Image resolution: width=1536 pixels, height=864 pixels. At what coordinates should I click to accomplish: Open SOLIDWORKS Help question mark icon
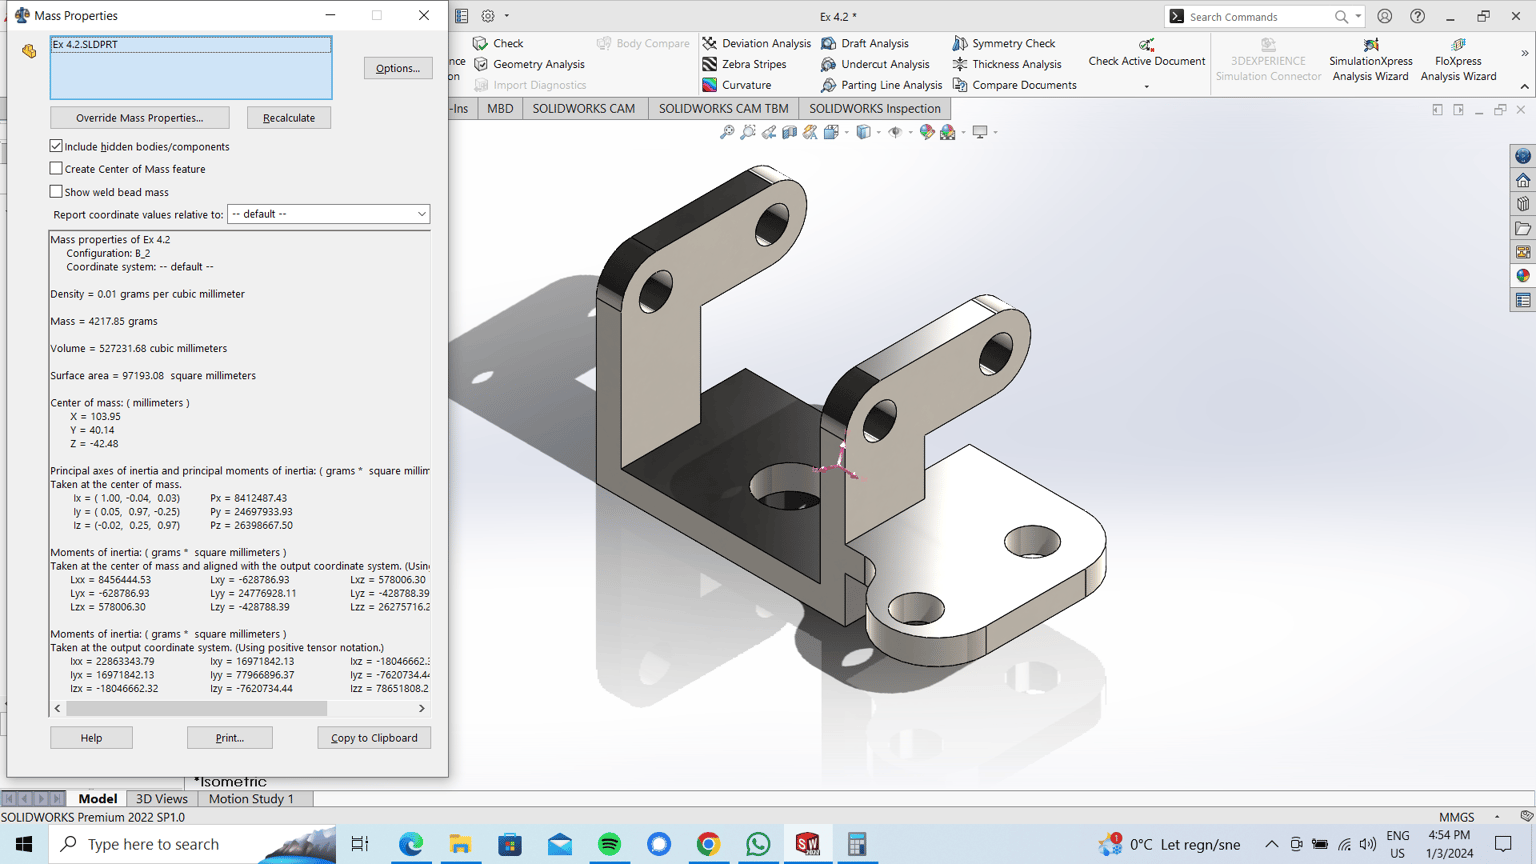point(1418,16)
